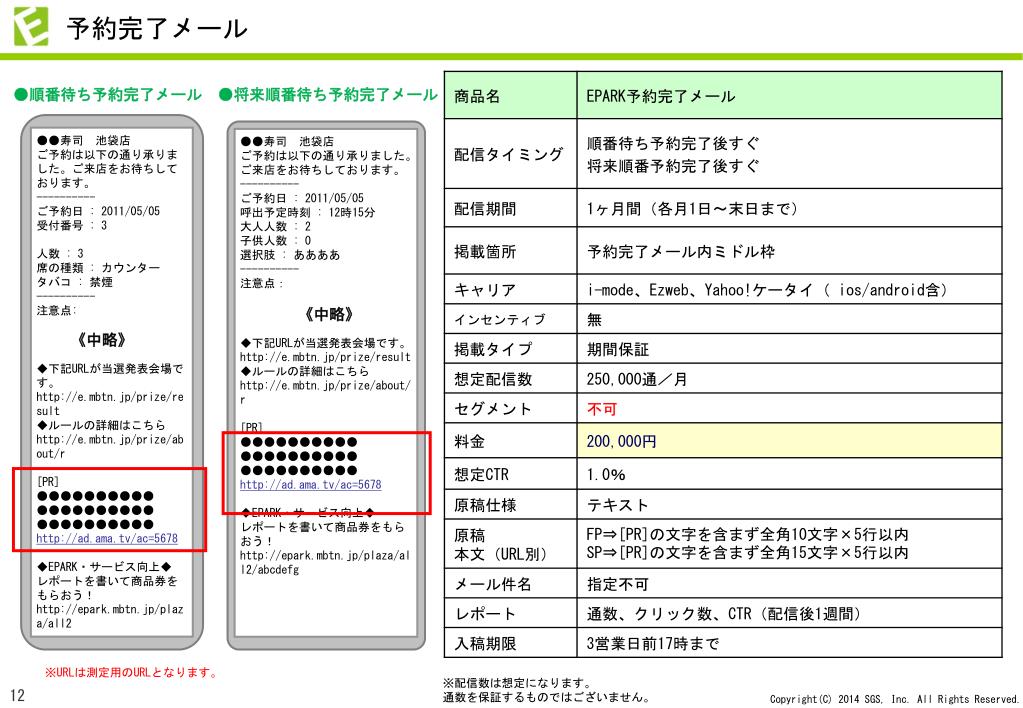Click the 《中略》 marker in left phone

point(102,340)
